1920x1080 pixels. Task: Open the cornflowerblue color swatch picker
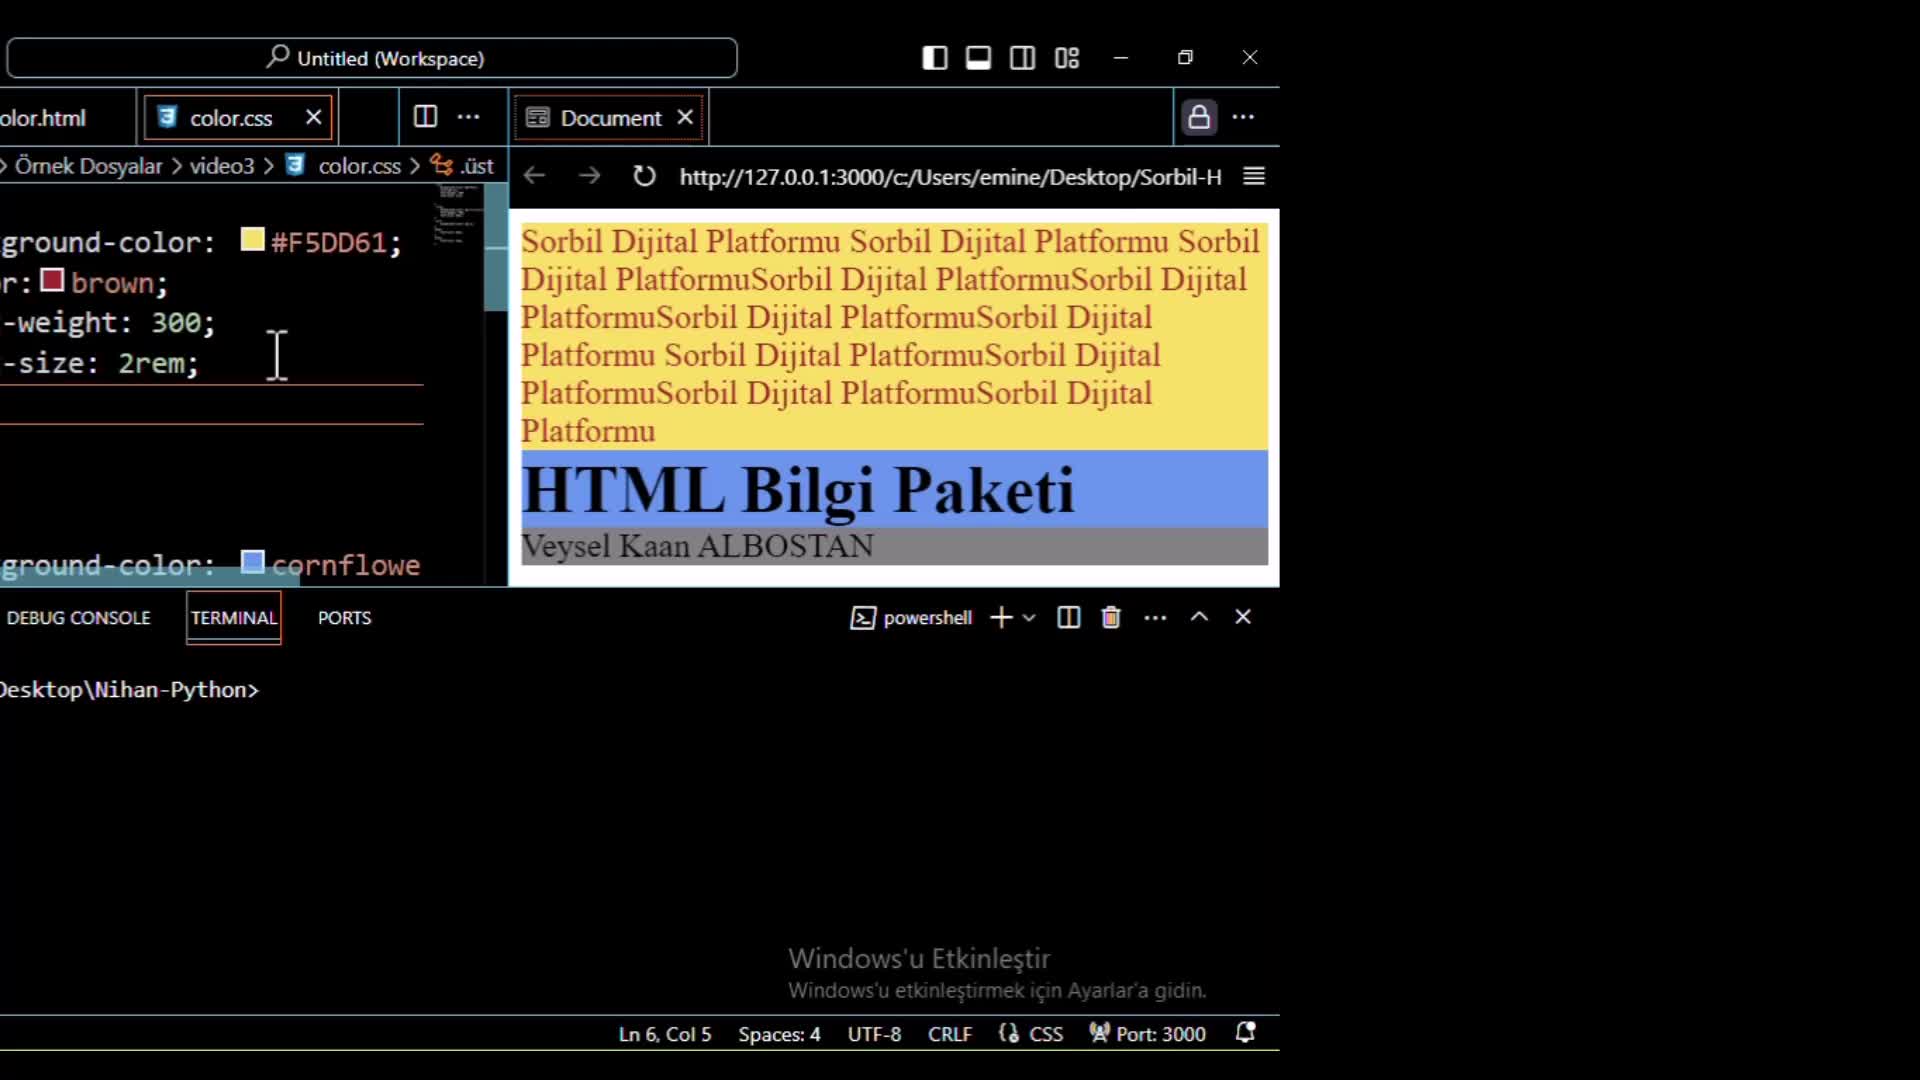click(x=252, y=563)
